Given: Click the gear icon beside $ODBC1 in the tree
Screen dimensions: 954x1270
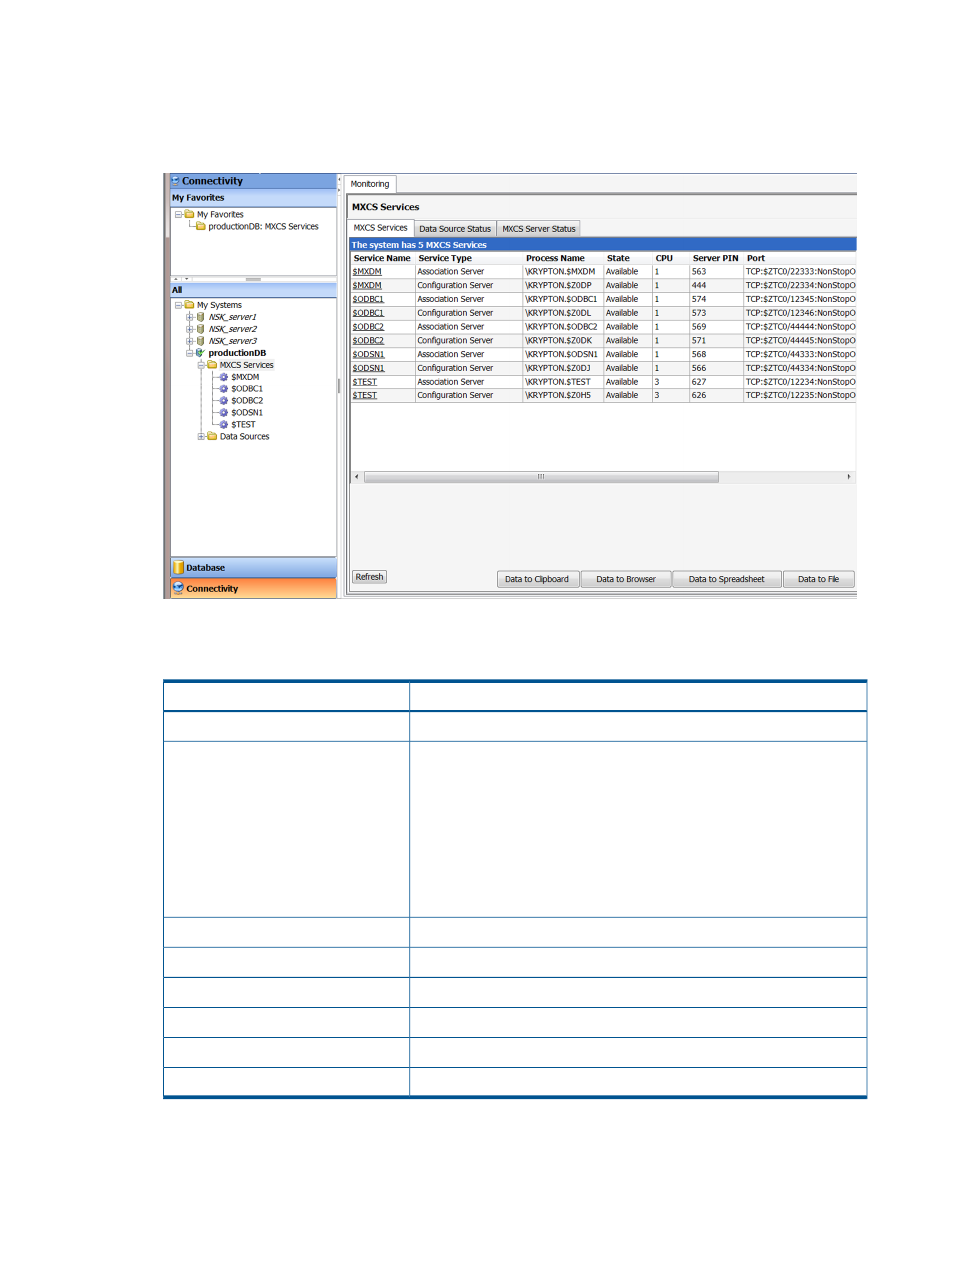Looking at the screenshot, I should click(x=224, y=389).
